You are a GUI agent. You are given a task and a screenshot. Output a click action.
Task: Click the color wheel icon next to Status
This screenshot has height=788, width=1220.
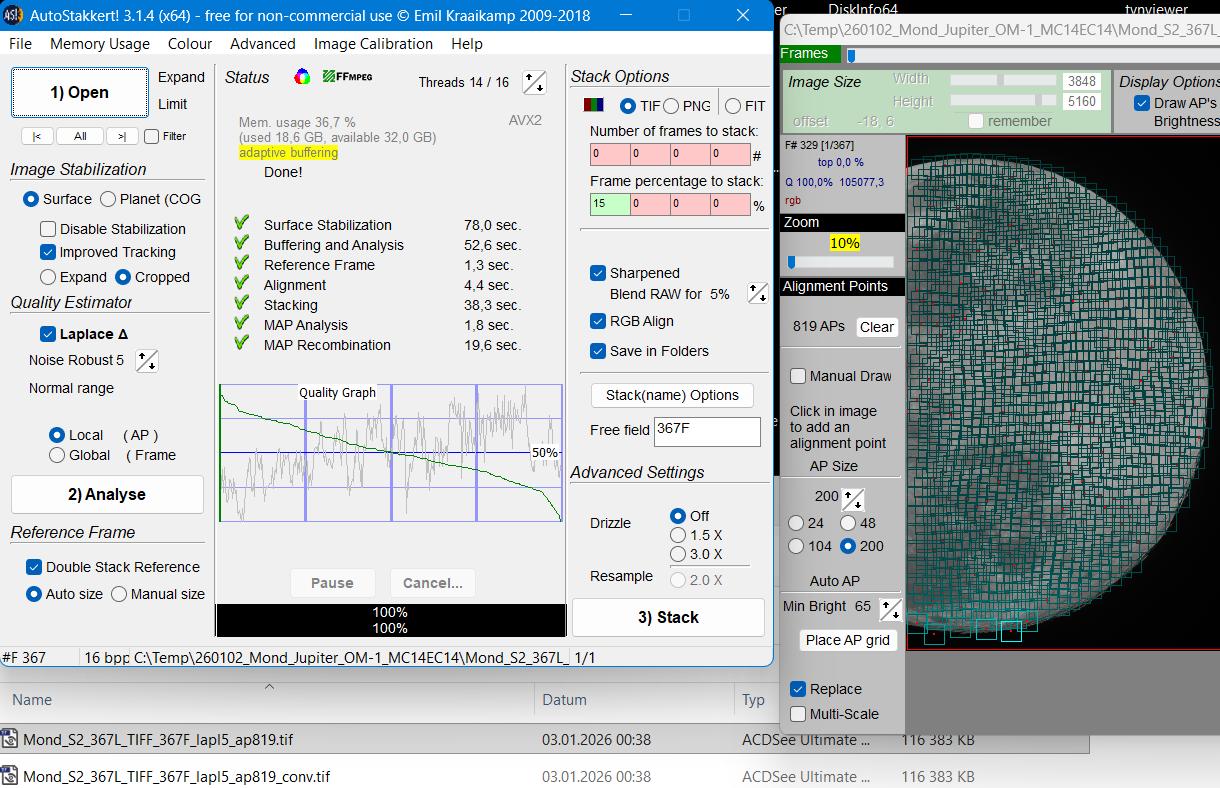click(302, 77)
